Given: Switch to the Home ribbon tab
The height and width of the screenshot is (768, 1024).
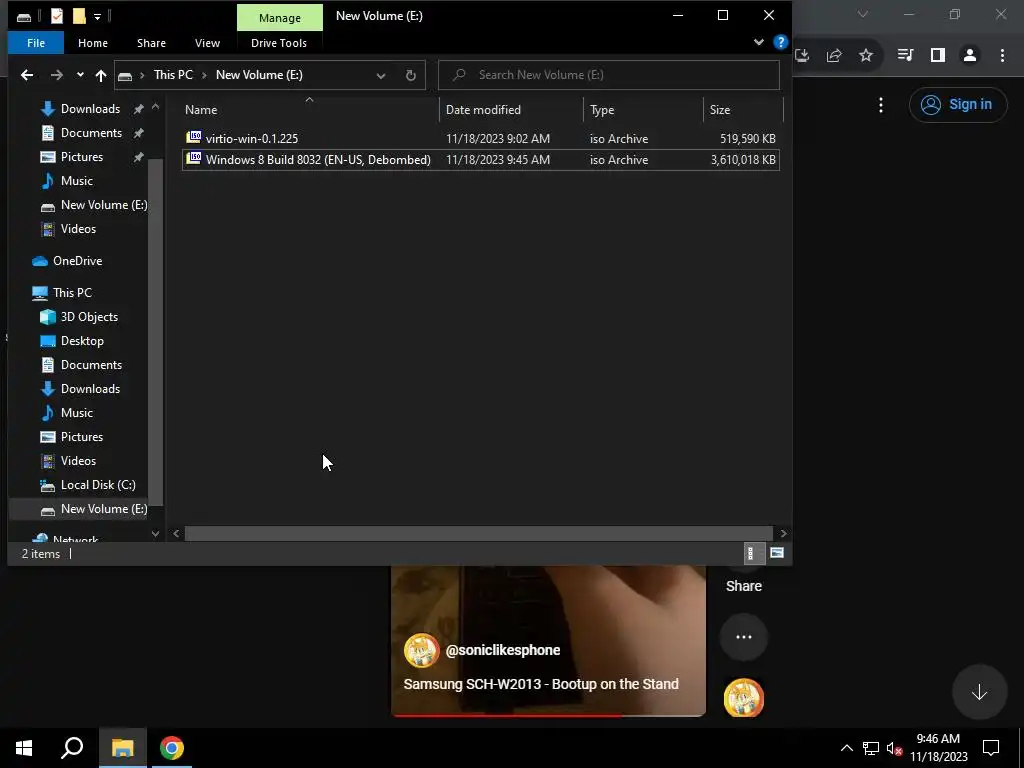Looking at the screenshot, I should coord(93,43).
